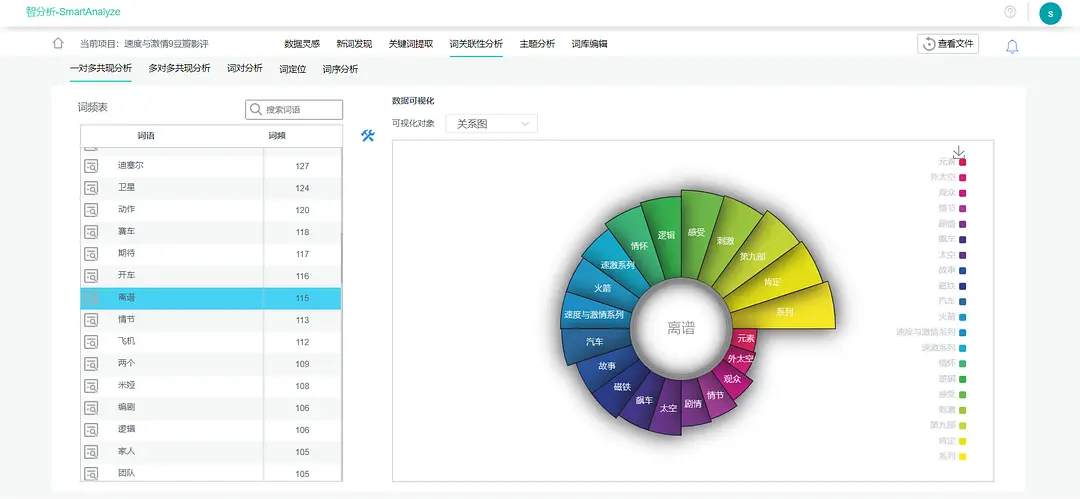Select the 飞机 row word
Screen dimensions: 1080x499
(x=127, y=342)
